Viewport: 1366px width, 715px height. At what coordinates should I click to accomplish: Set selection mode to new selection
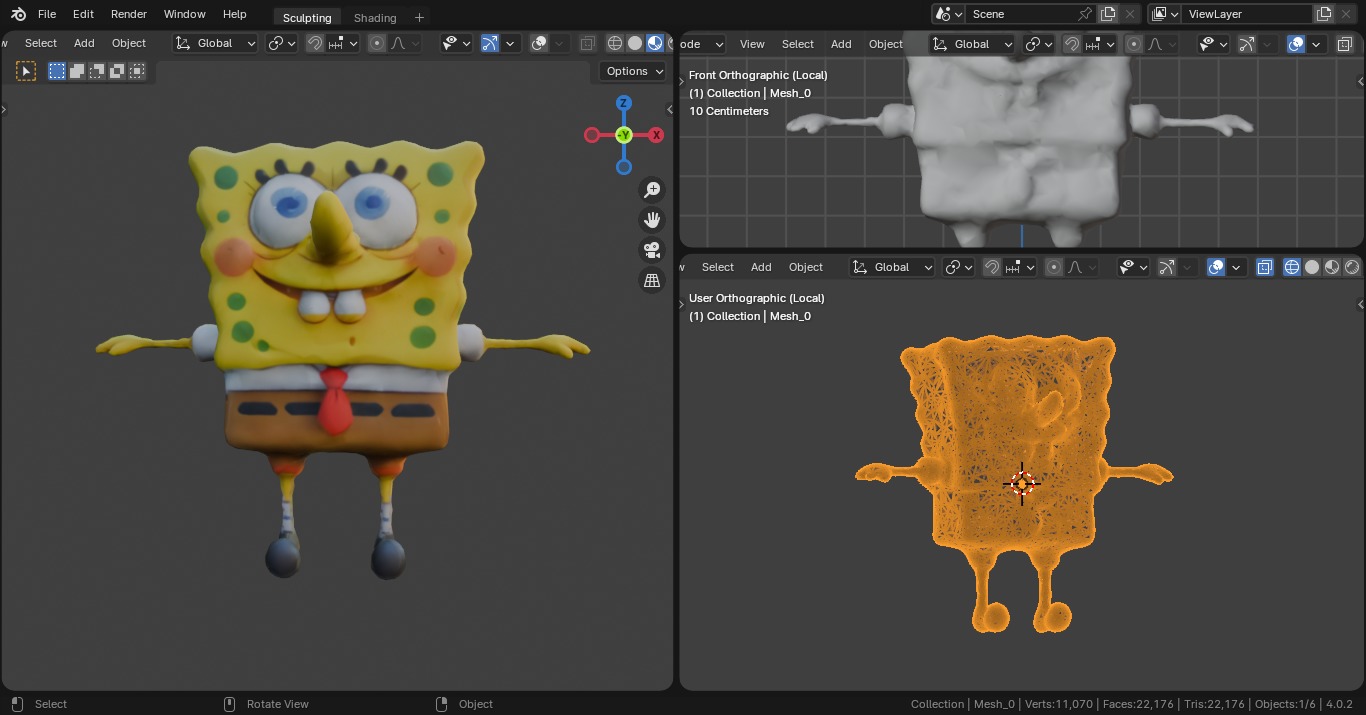tap(57, 71)
